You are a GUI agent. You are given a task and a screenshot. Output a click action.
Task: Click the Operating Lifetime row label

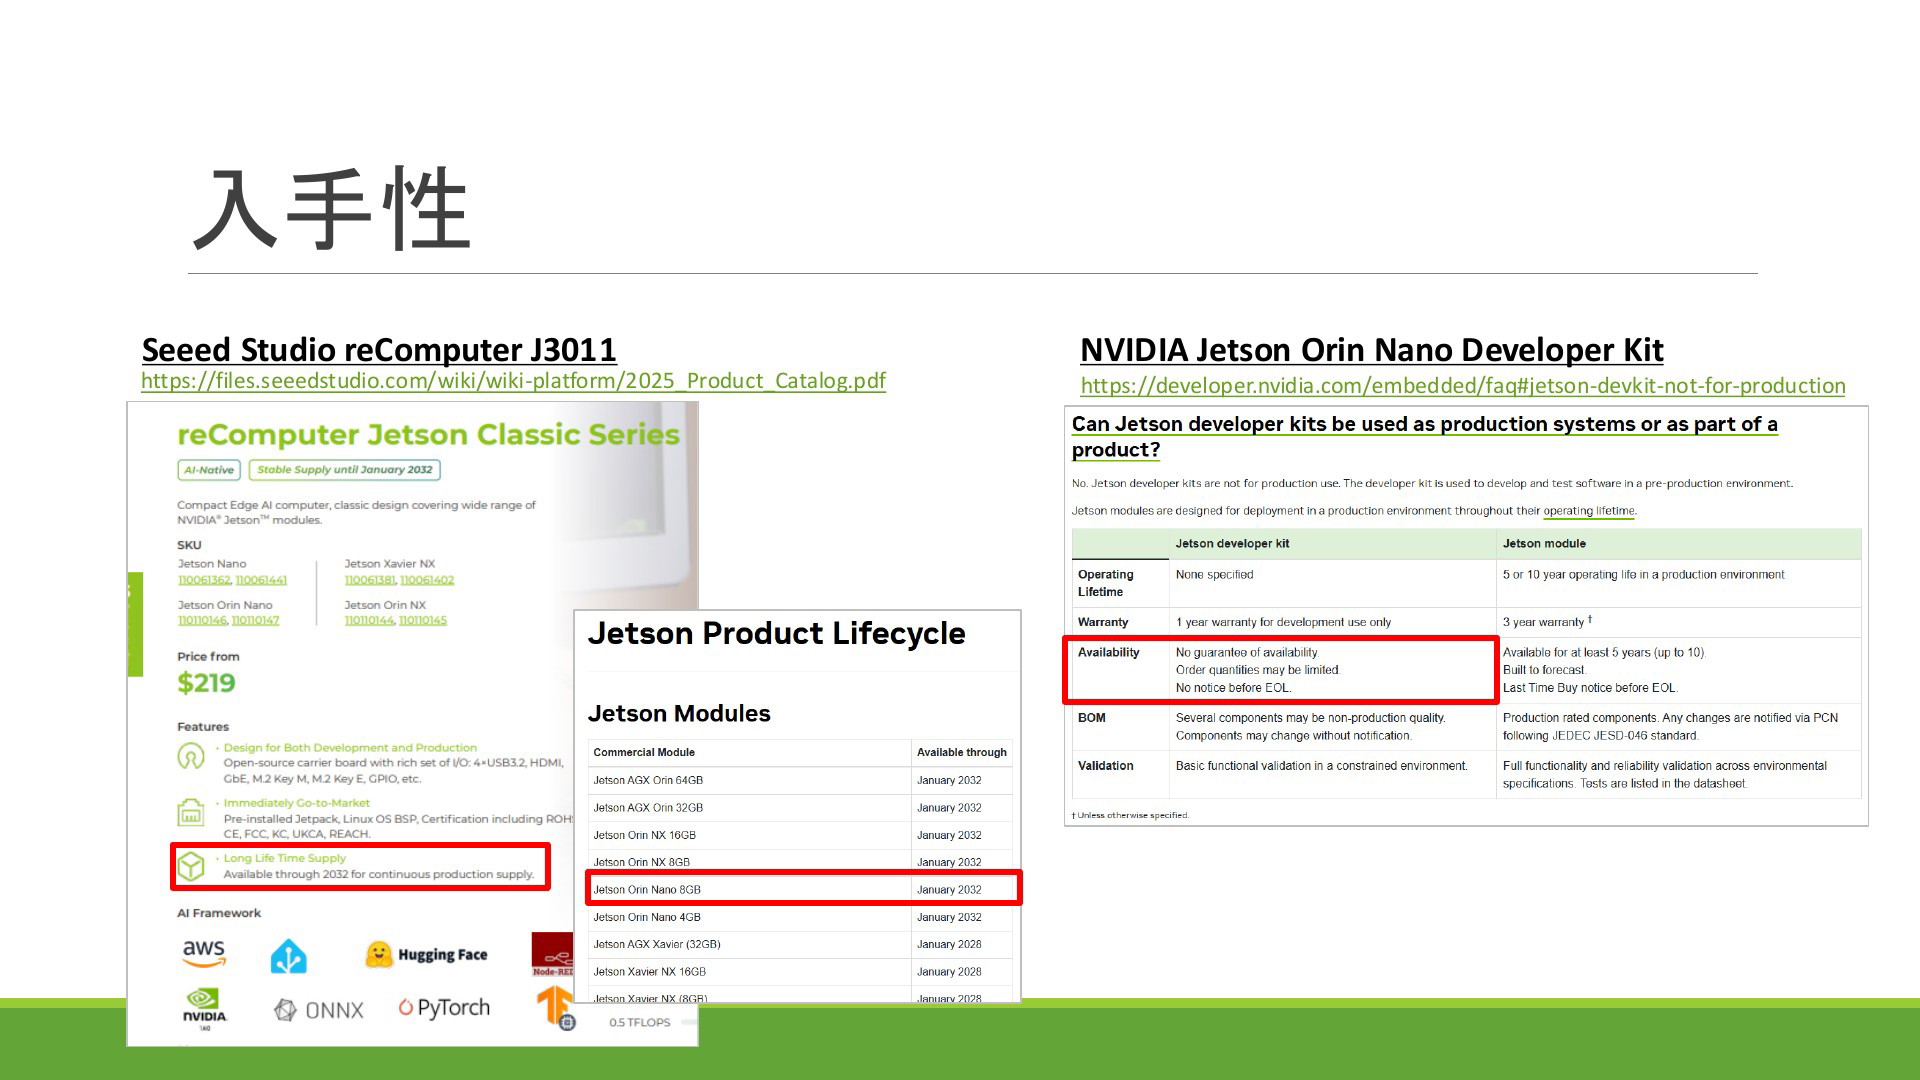coord(1106,583)
